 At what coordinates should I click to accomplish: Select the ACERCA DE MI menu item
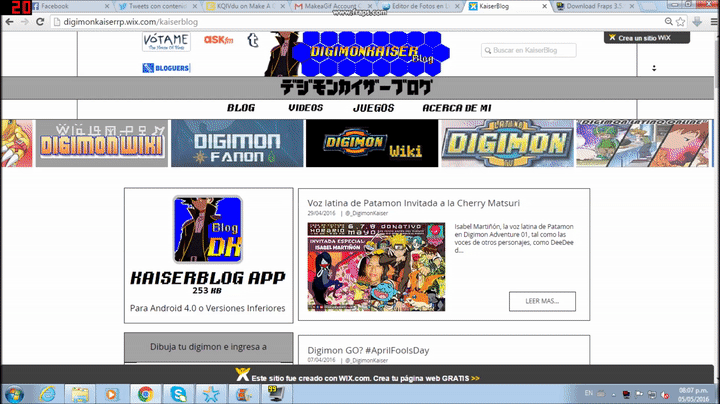coord(456,108)
